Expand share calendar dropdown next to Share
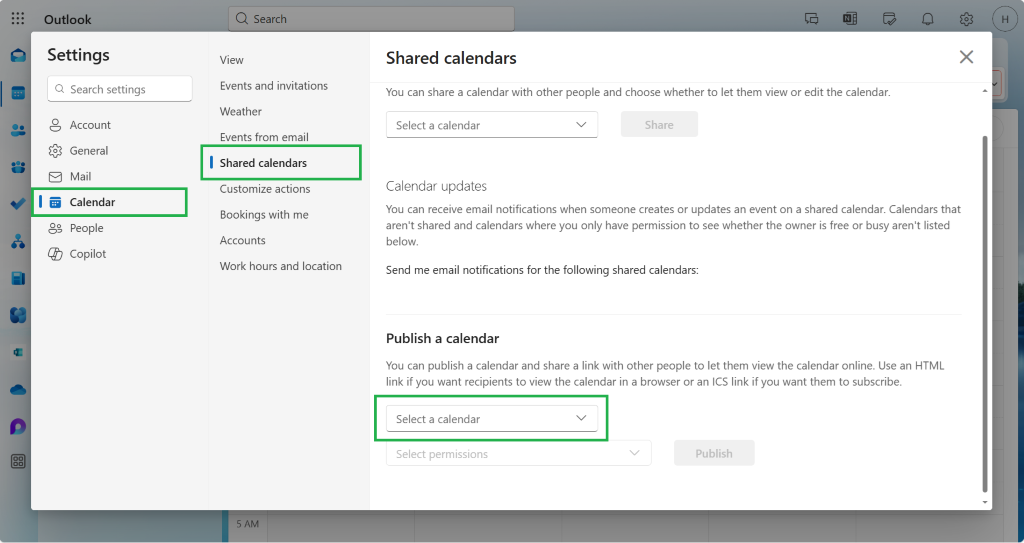This screenshot has width=1024, height=543. coord(492,125)
